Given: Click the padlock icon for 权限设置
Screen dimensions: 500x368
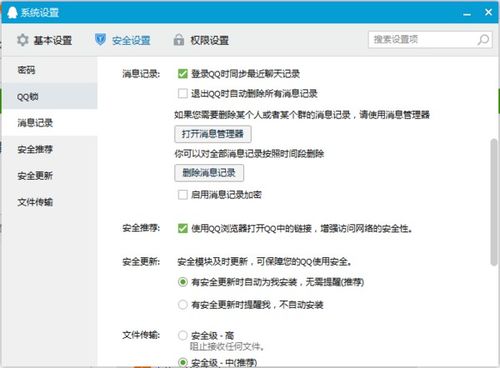Looking at the screenshot, I should click(179, 40).
